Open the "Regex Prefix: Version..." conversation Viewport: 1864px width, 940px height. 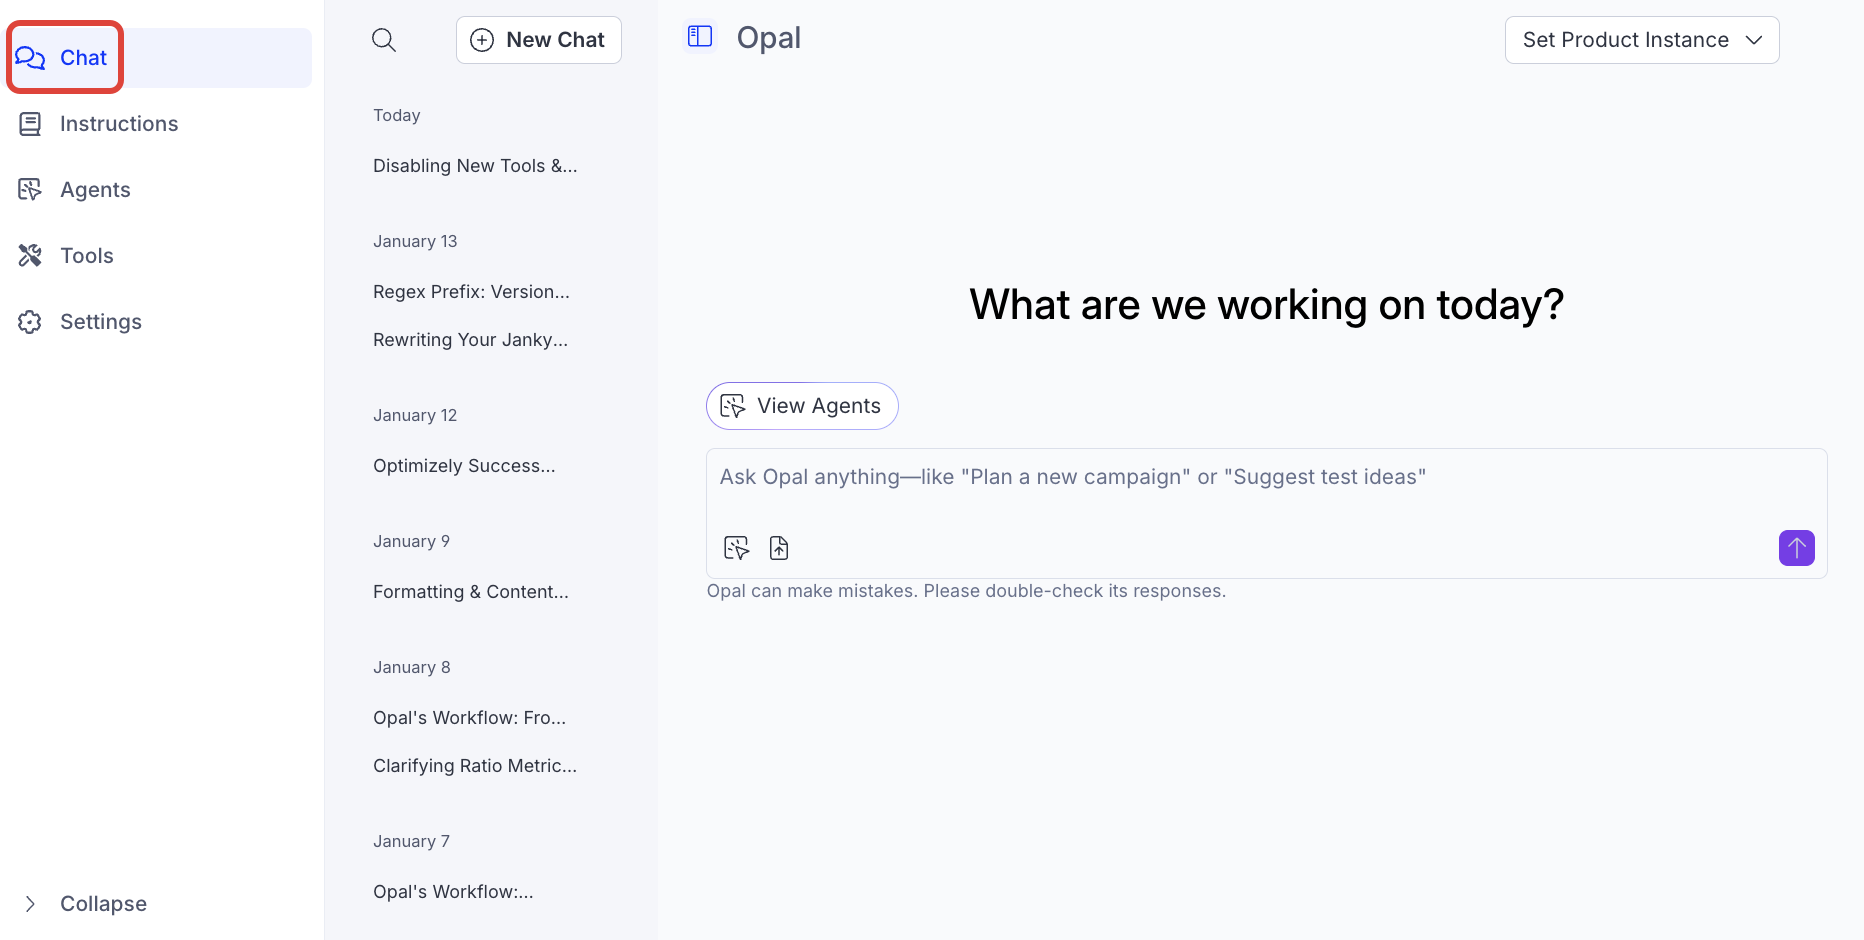coord(471,292)
